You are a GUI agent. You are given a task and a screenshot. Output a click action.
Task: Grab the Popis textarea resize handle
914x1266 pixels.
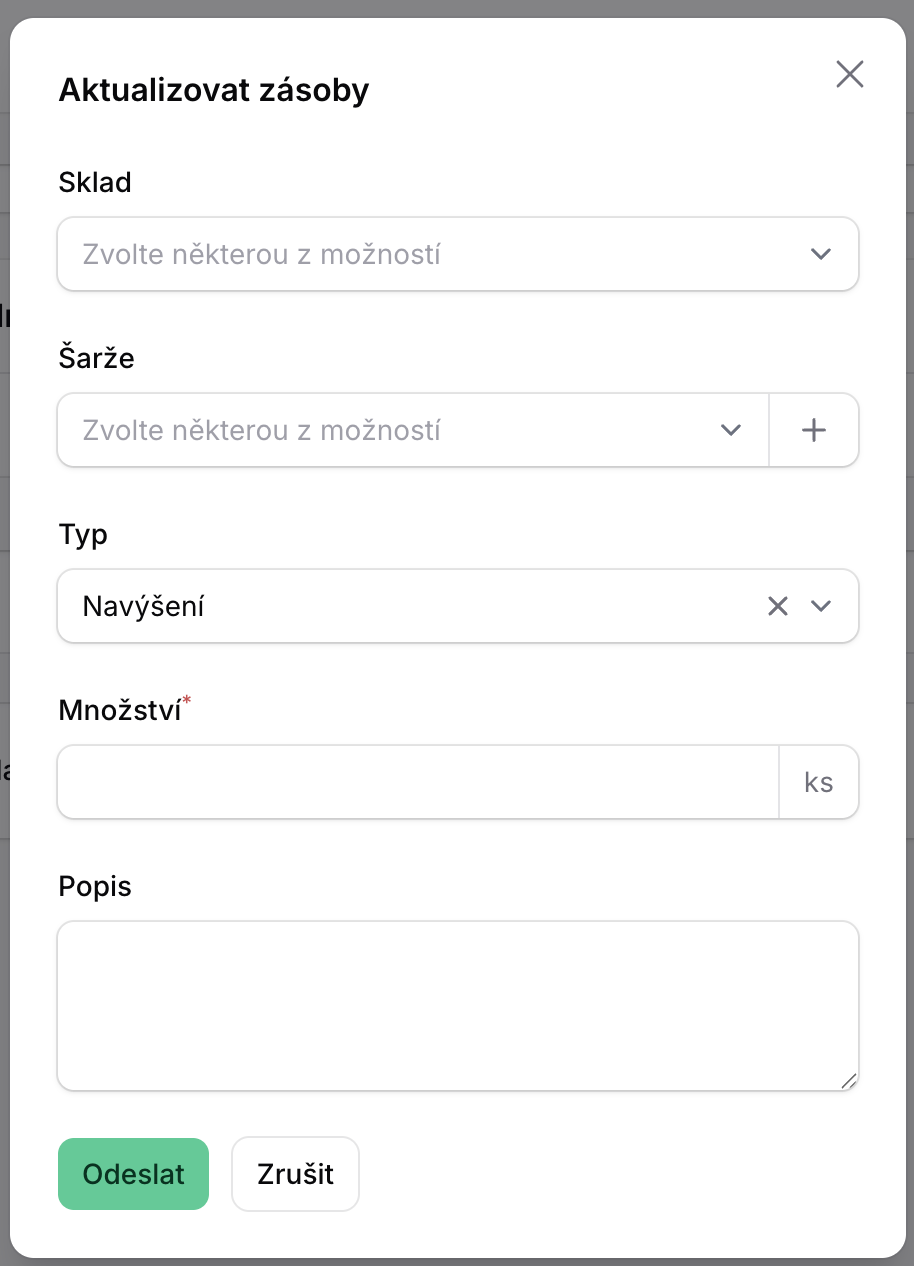[849, 1080]
